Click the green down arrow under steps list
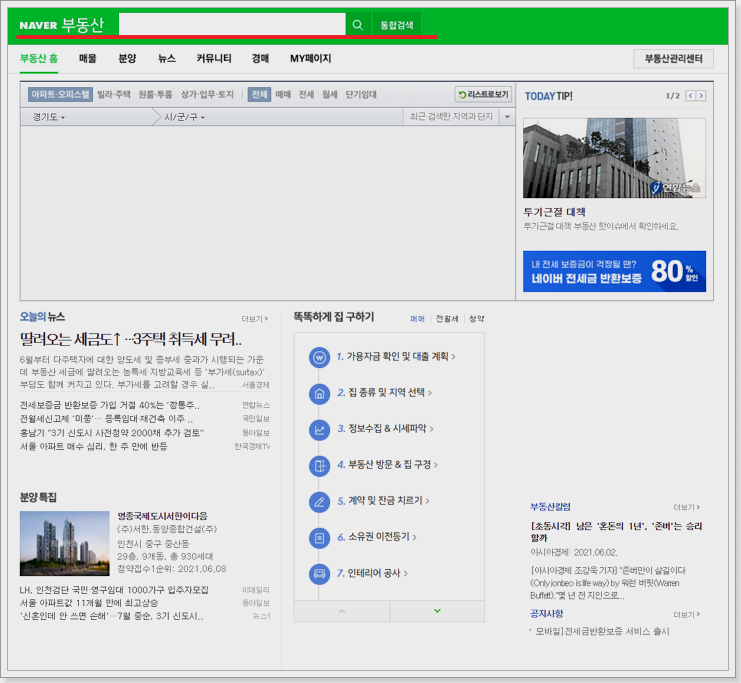 pos(438,611)
